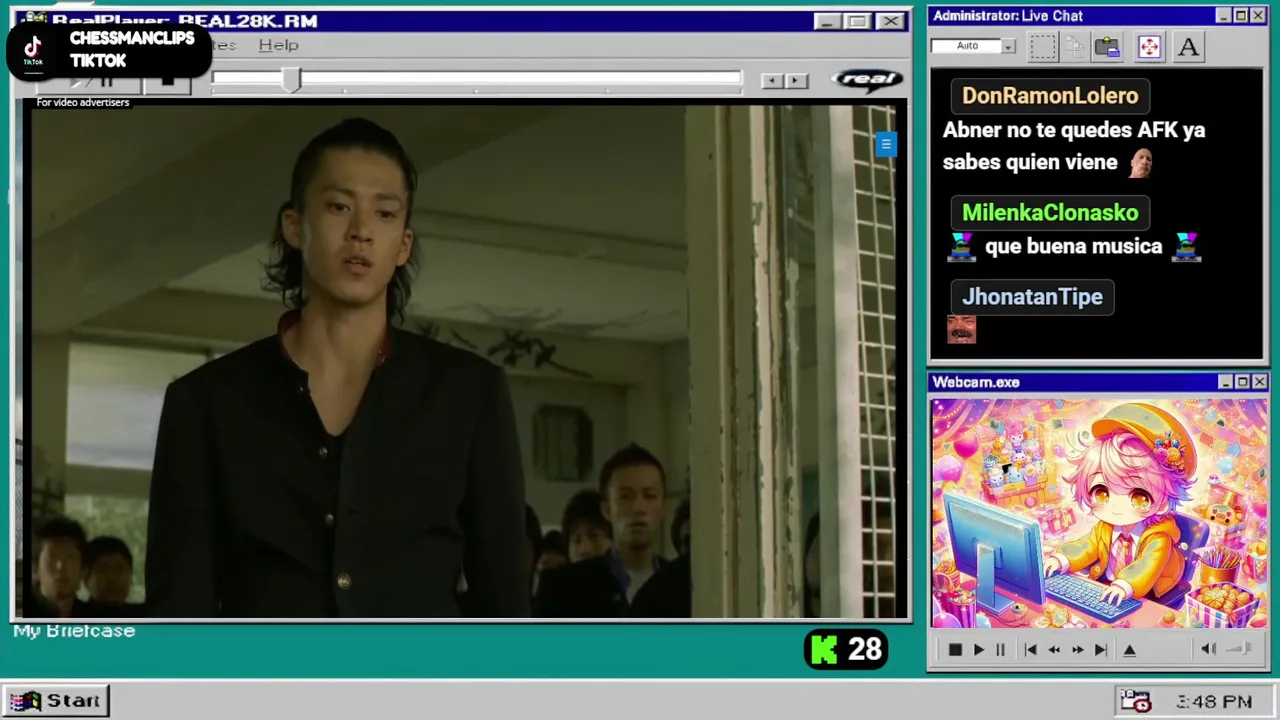1280x720 pixels.
Task: Click the RealPlayer previous clip arrow
Action: 772,81
